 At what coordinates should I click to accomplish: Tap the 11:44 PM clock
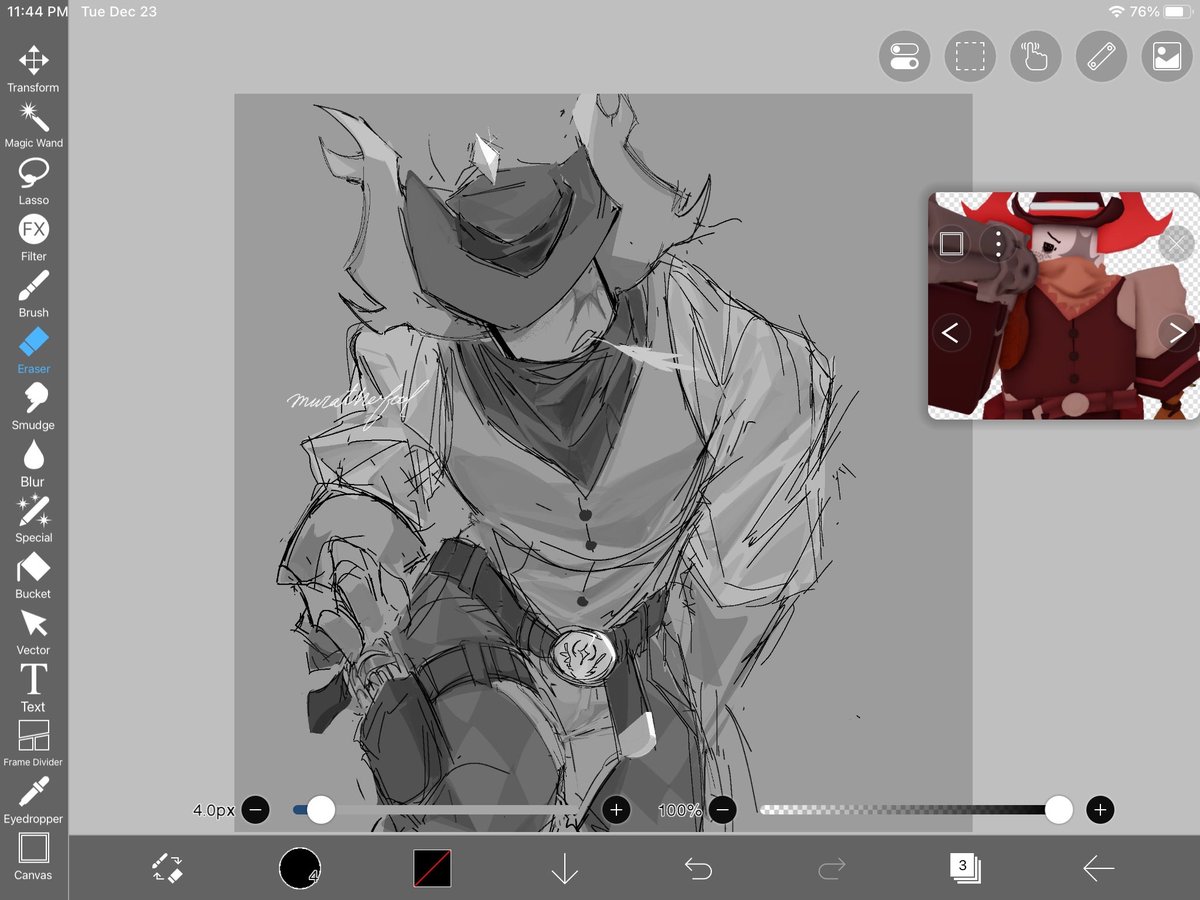tap(38, 12)
